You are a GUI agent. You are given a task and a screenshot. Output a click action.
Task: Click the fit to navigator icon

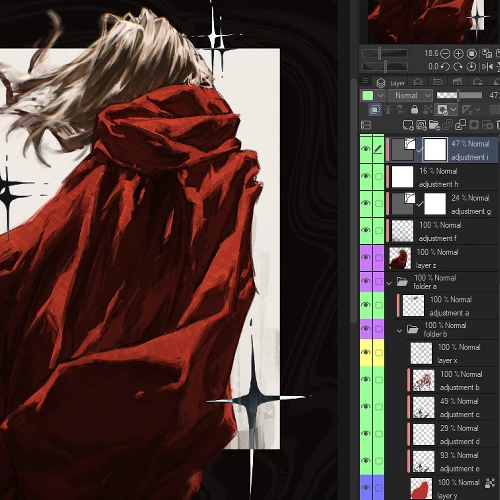click(x=487, y=53)
